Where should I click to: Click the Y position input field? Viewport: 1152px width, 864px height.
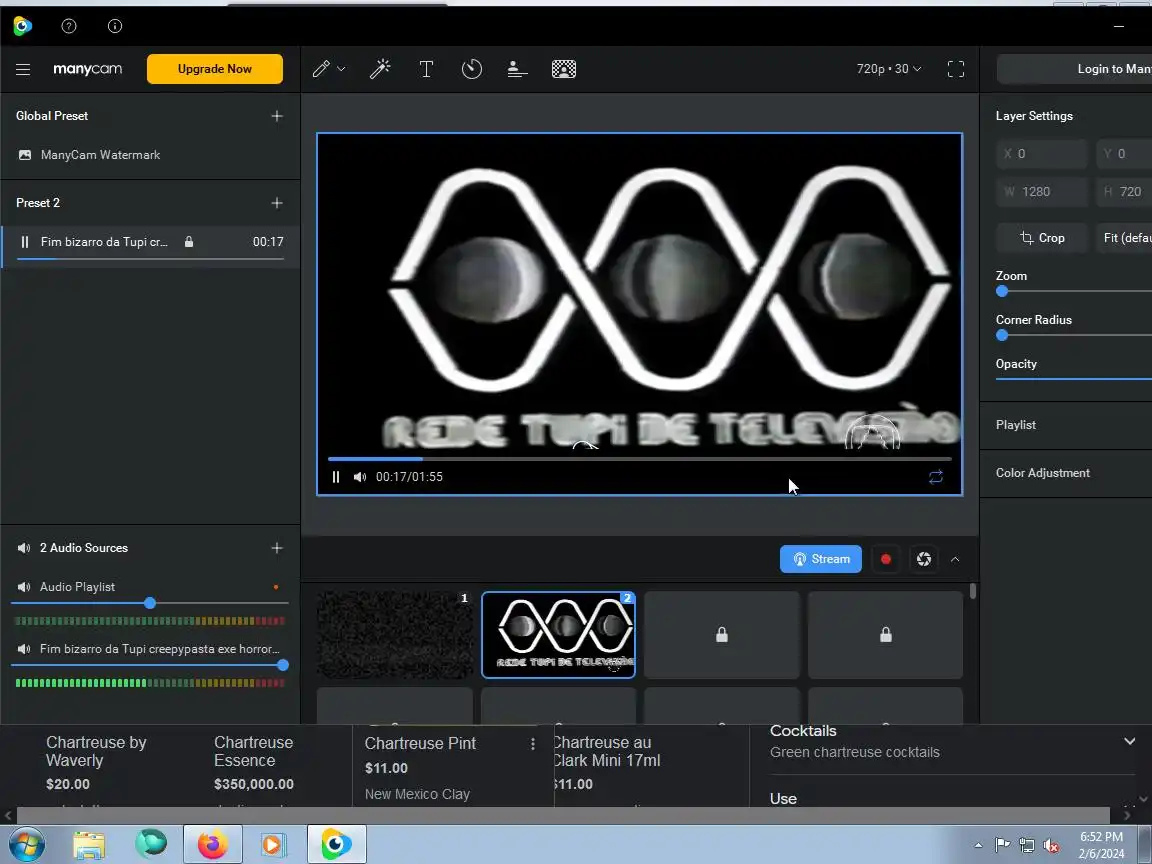click(x=1124, y=154)
